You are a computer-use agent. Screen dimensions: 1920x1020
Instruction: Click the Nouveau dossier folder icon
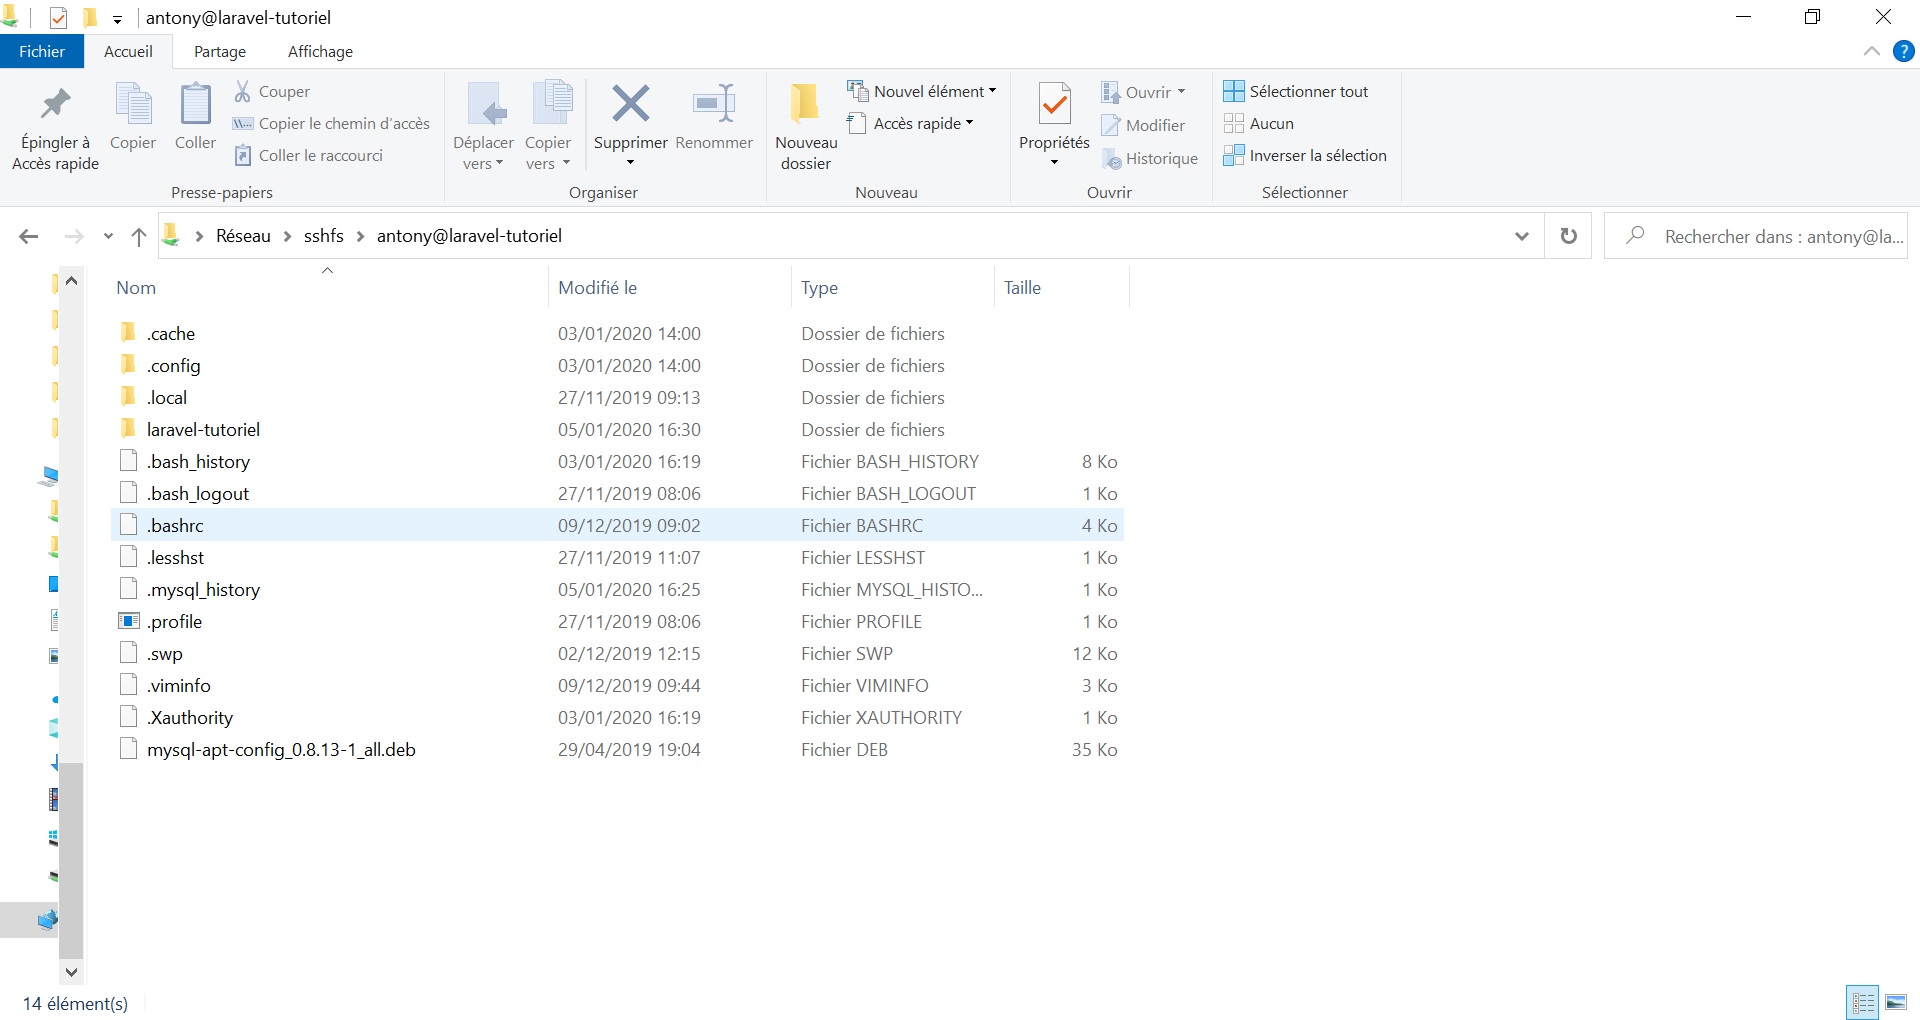tap(805, 104)
